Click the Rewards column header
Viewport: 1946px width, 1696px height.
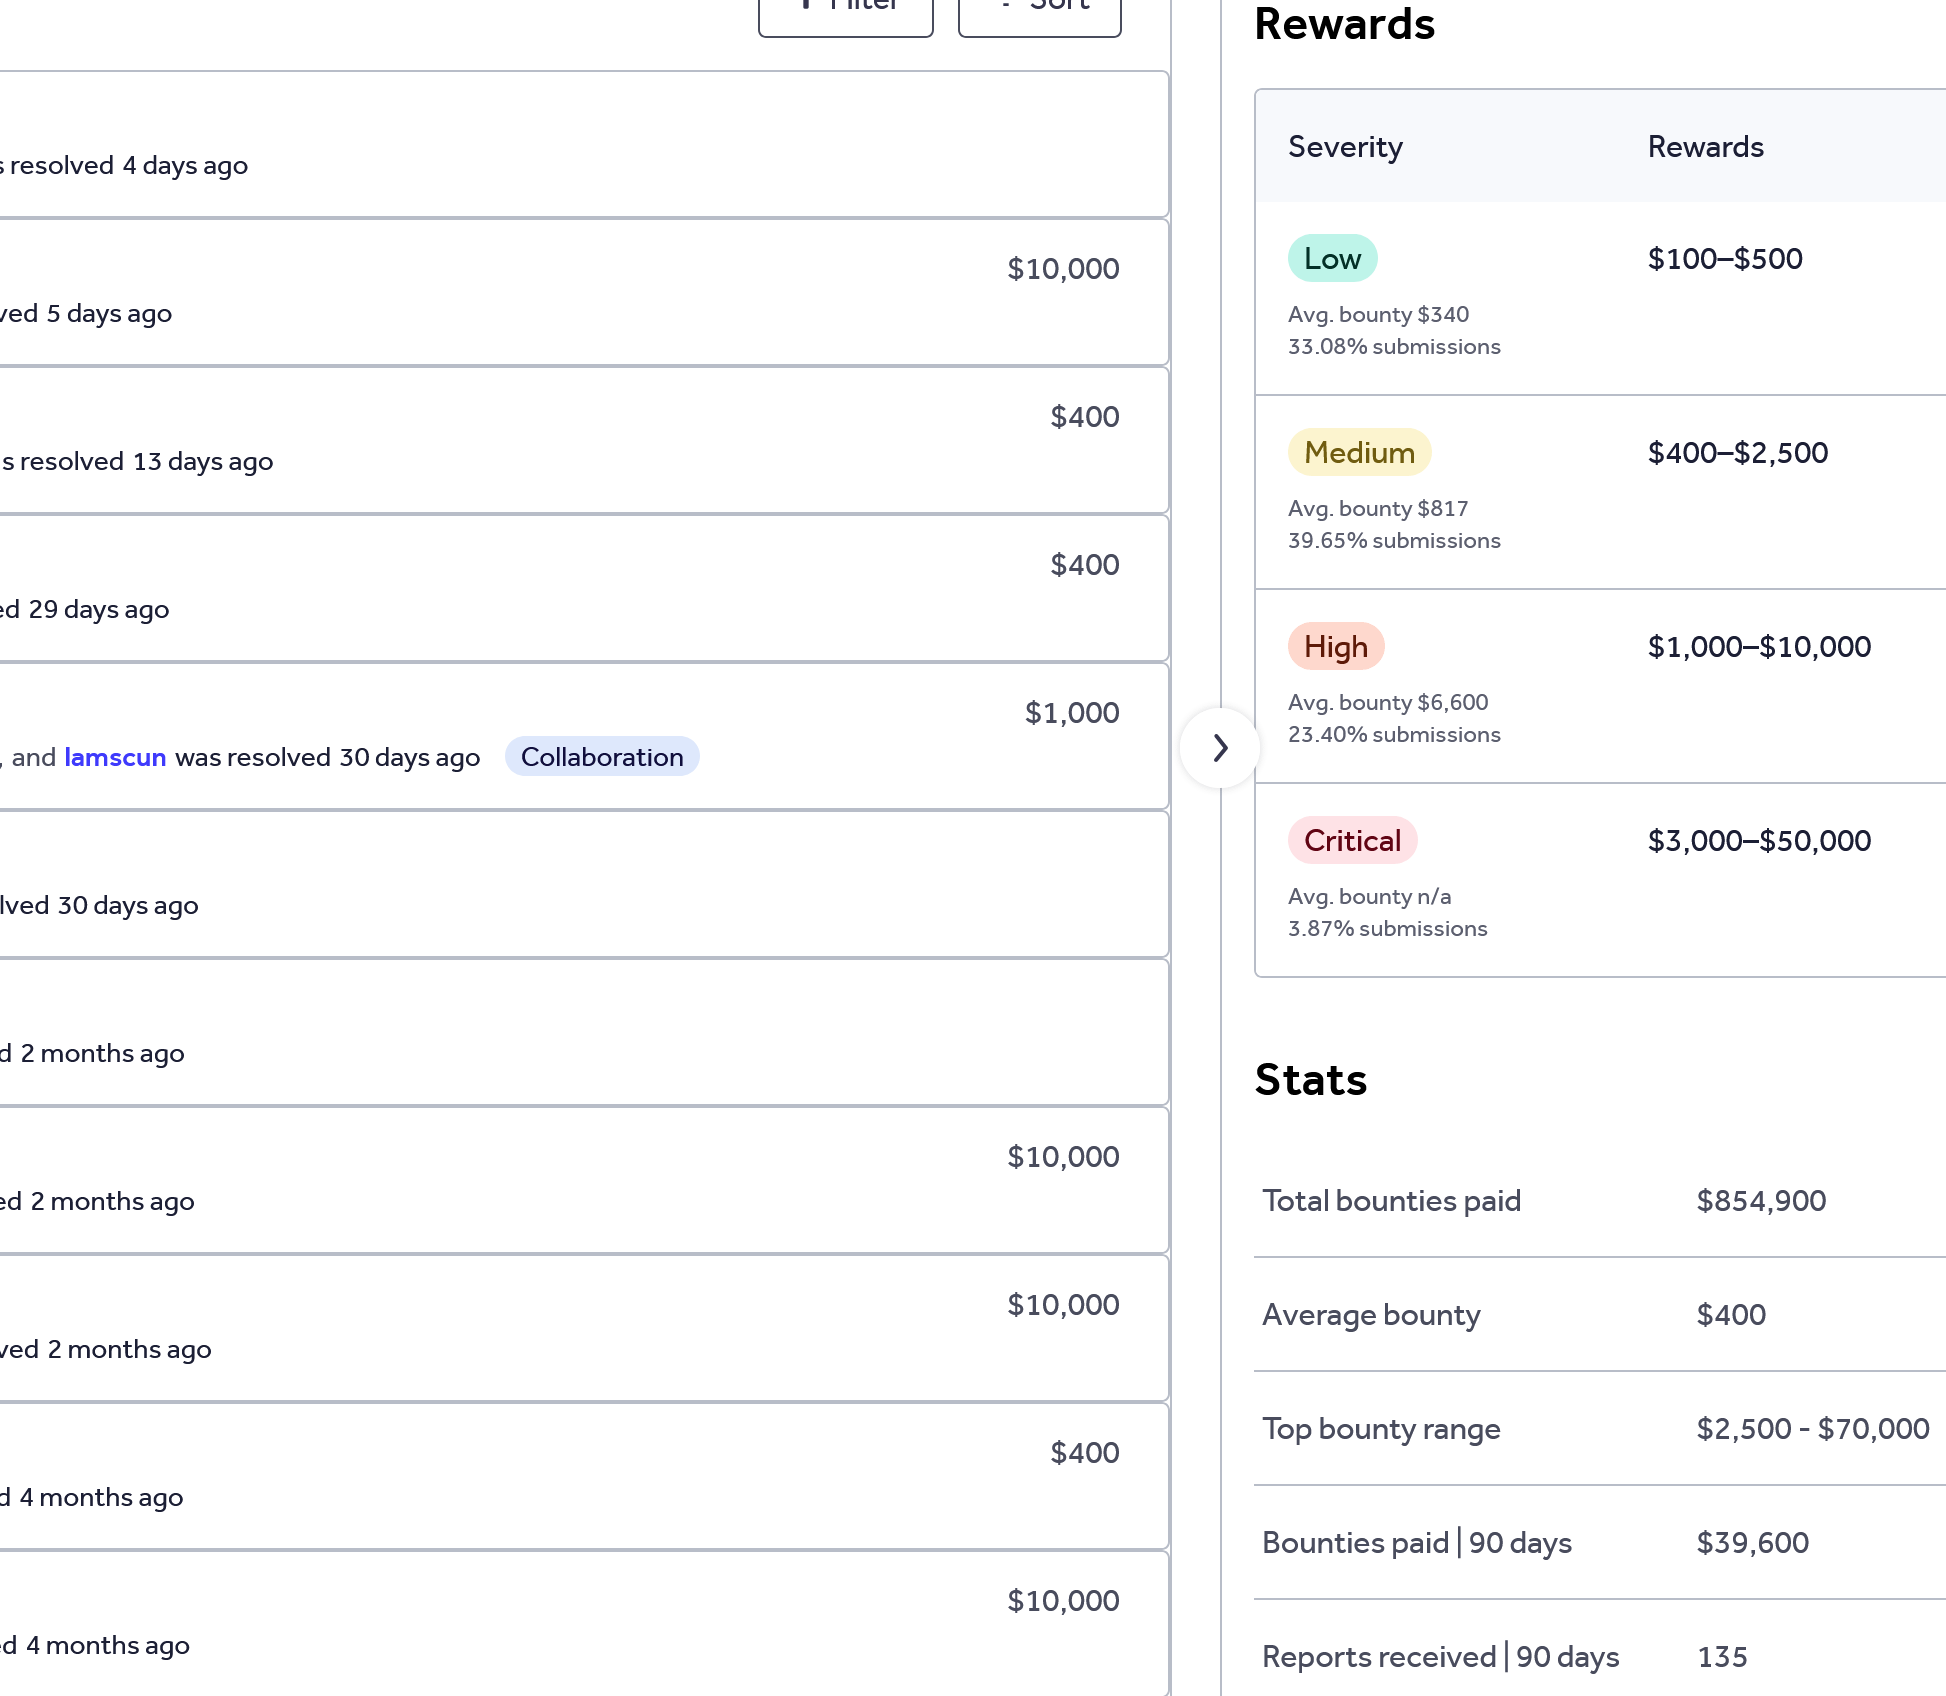(1705, 147)
